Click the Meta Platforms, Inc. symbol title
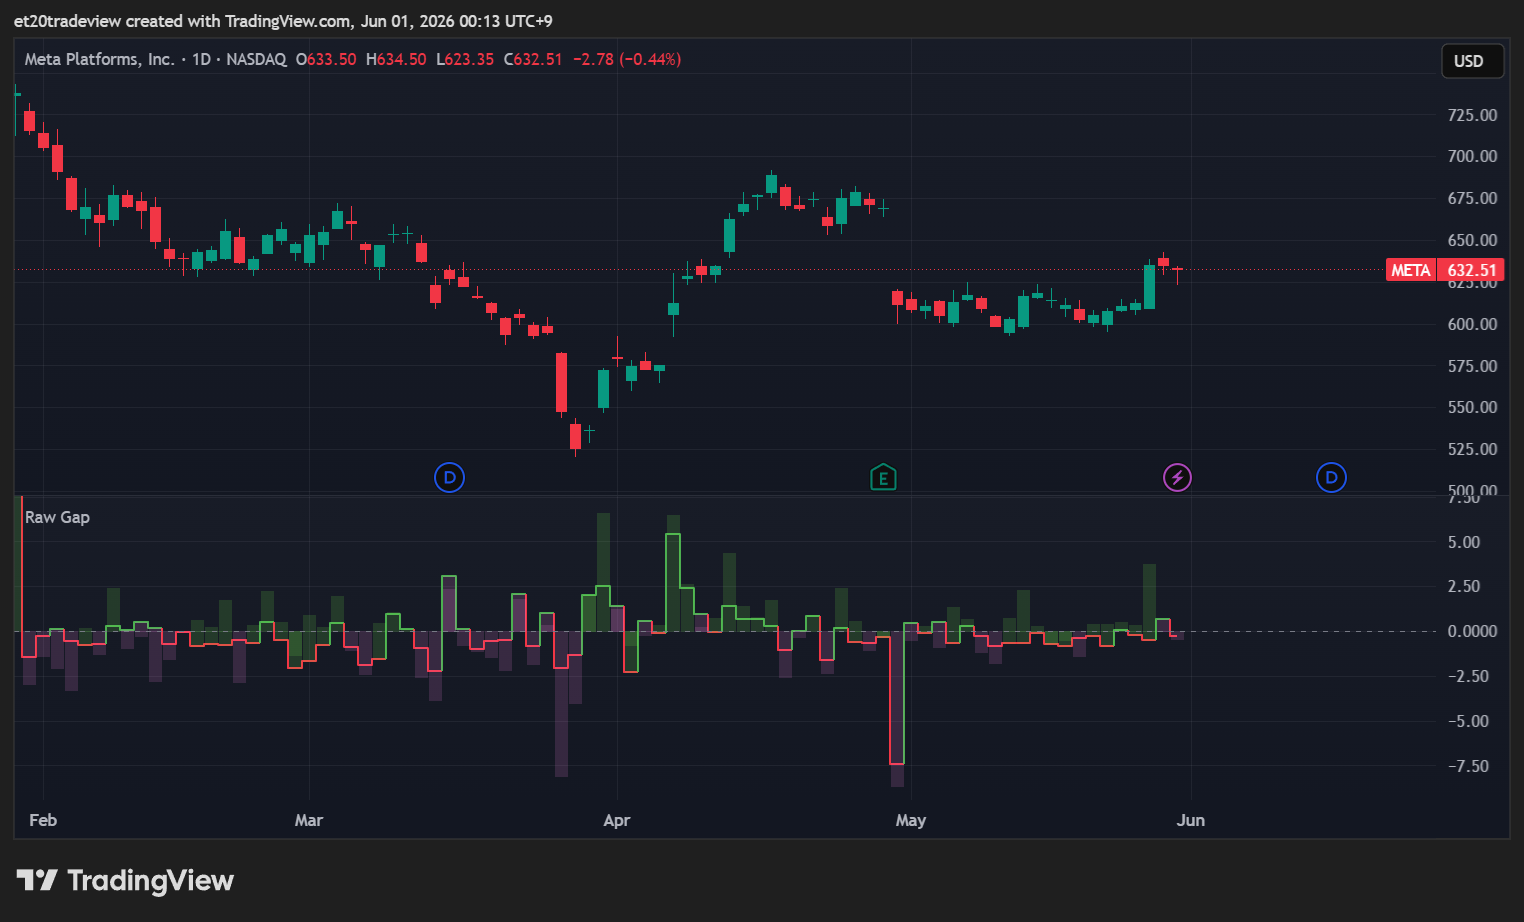This screenshot has width=1524, height=922. 99,59
